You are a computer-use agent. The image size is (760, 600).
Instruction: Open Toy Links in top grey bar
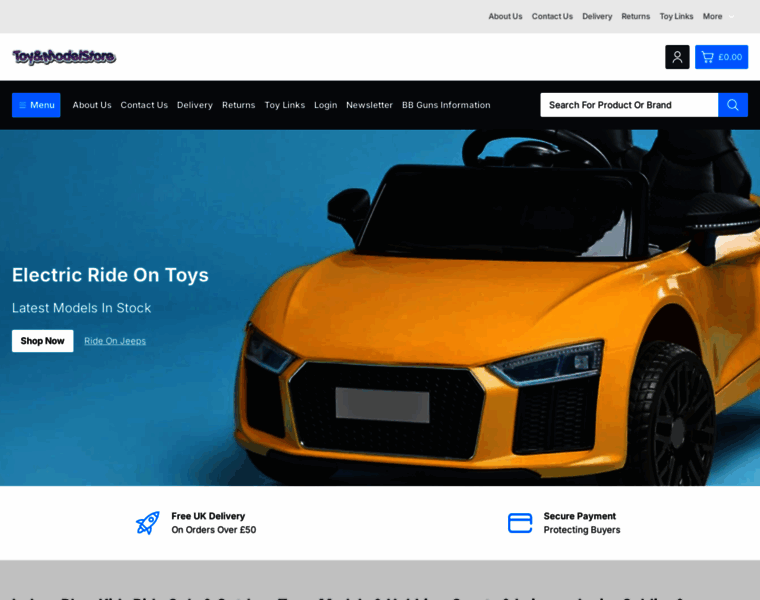pyautogui.click(x=676, y=16)
